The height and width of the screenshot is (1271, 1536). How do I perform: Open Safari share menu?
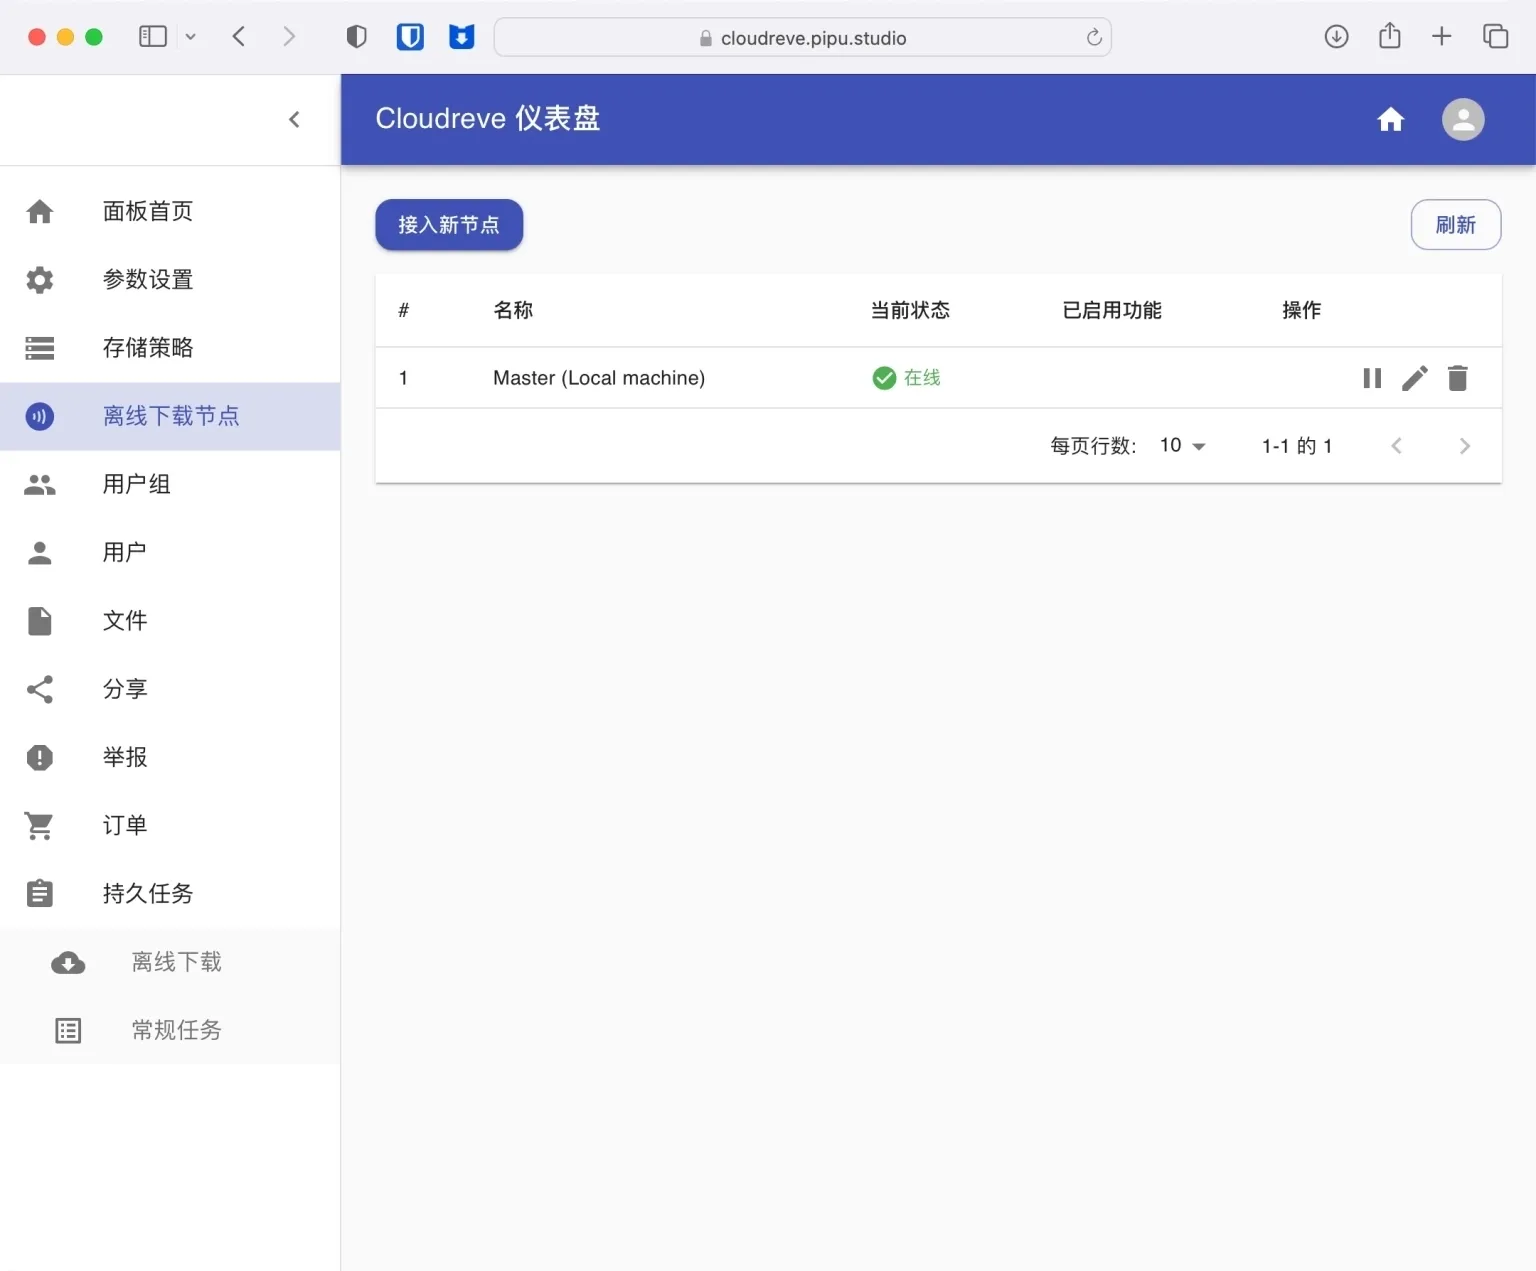(1389, 37)
